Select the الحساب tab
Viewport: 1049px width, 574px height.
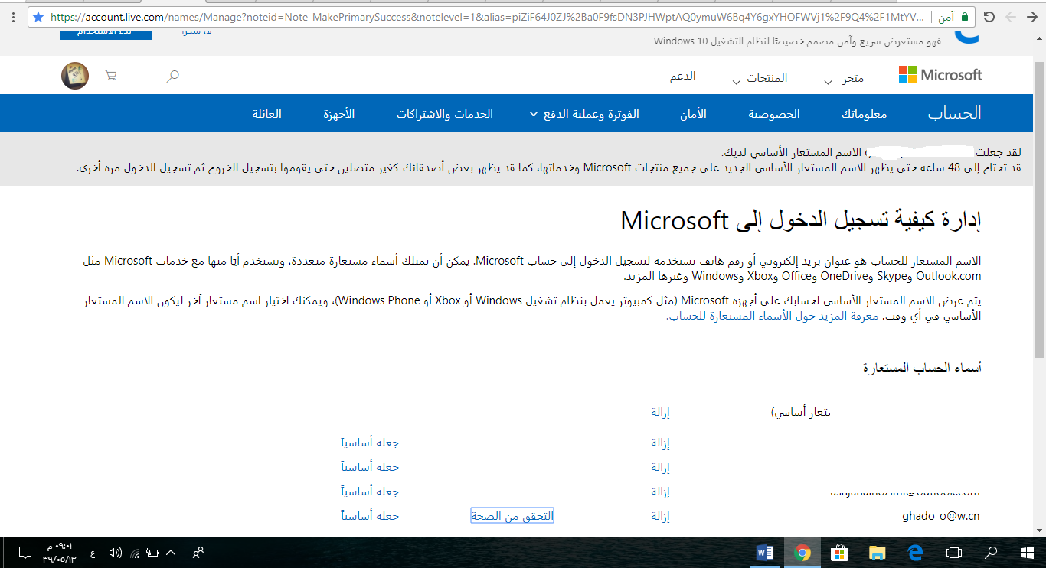pos(955,113)
